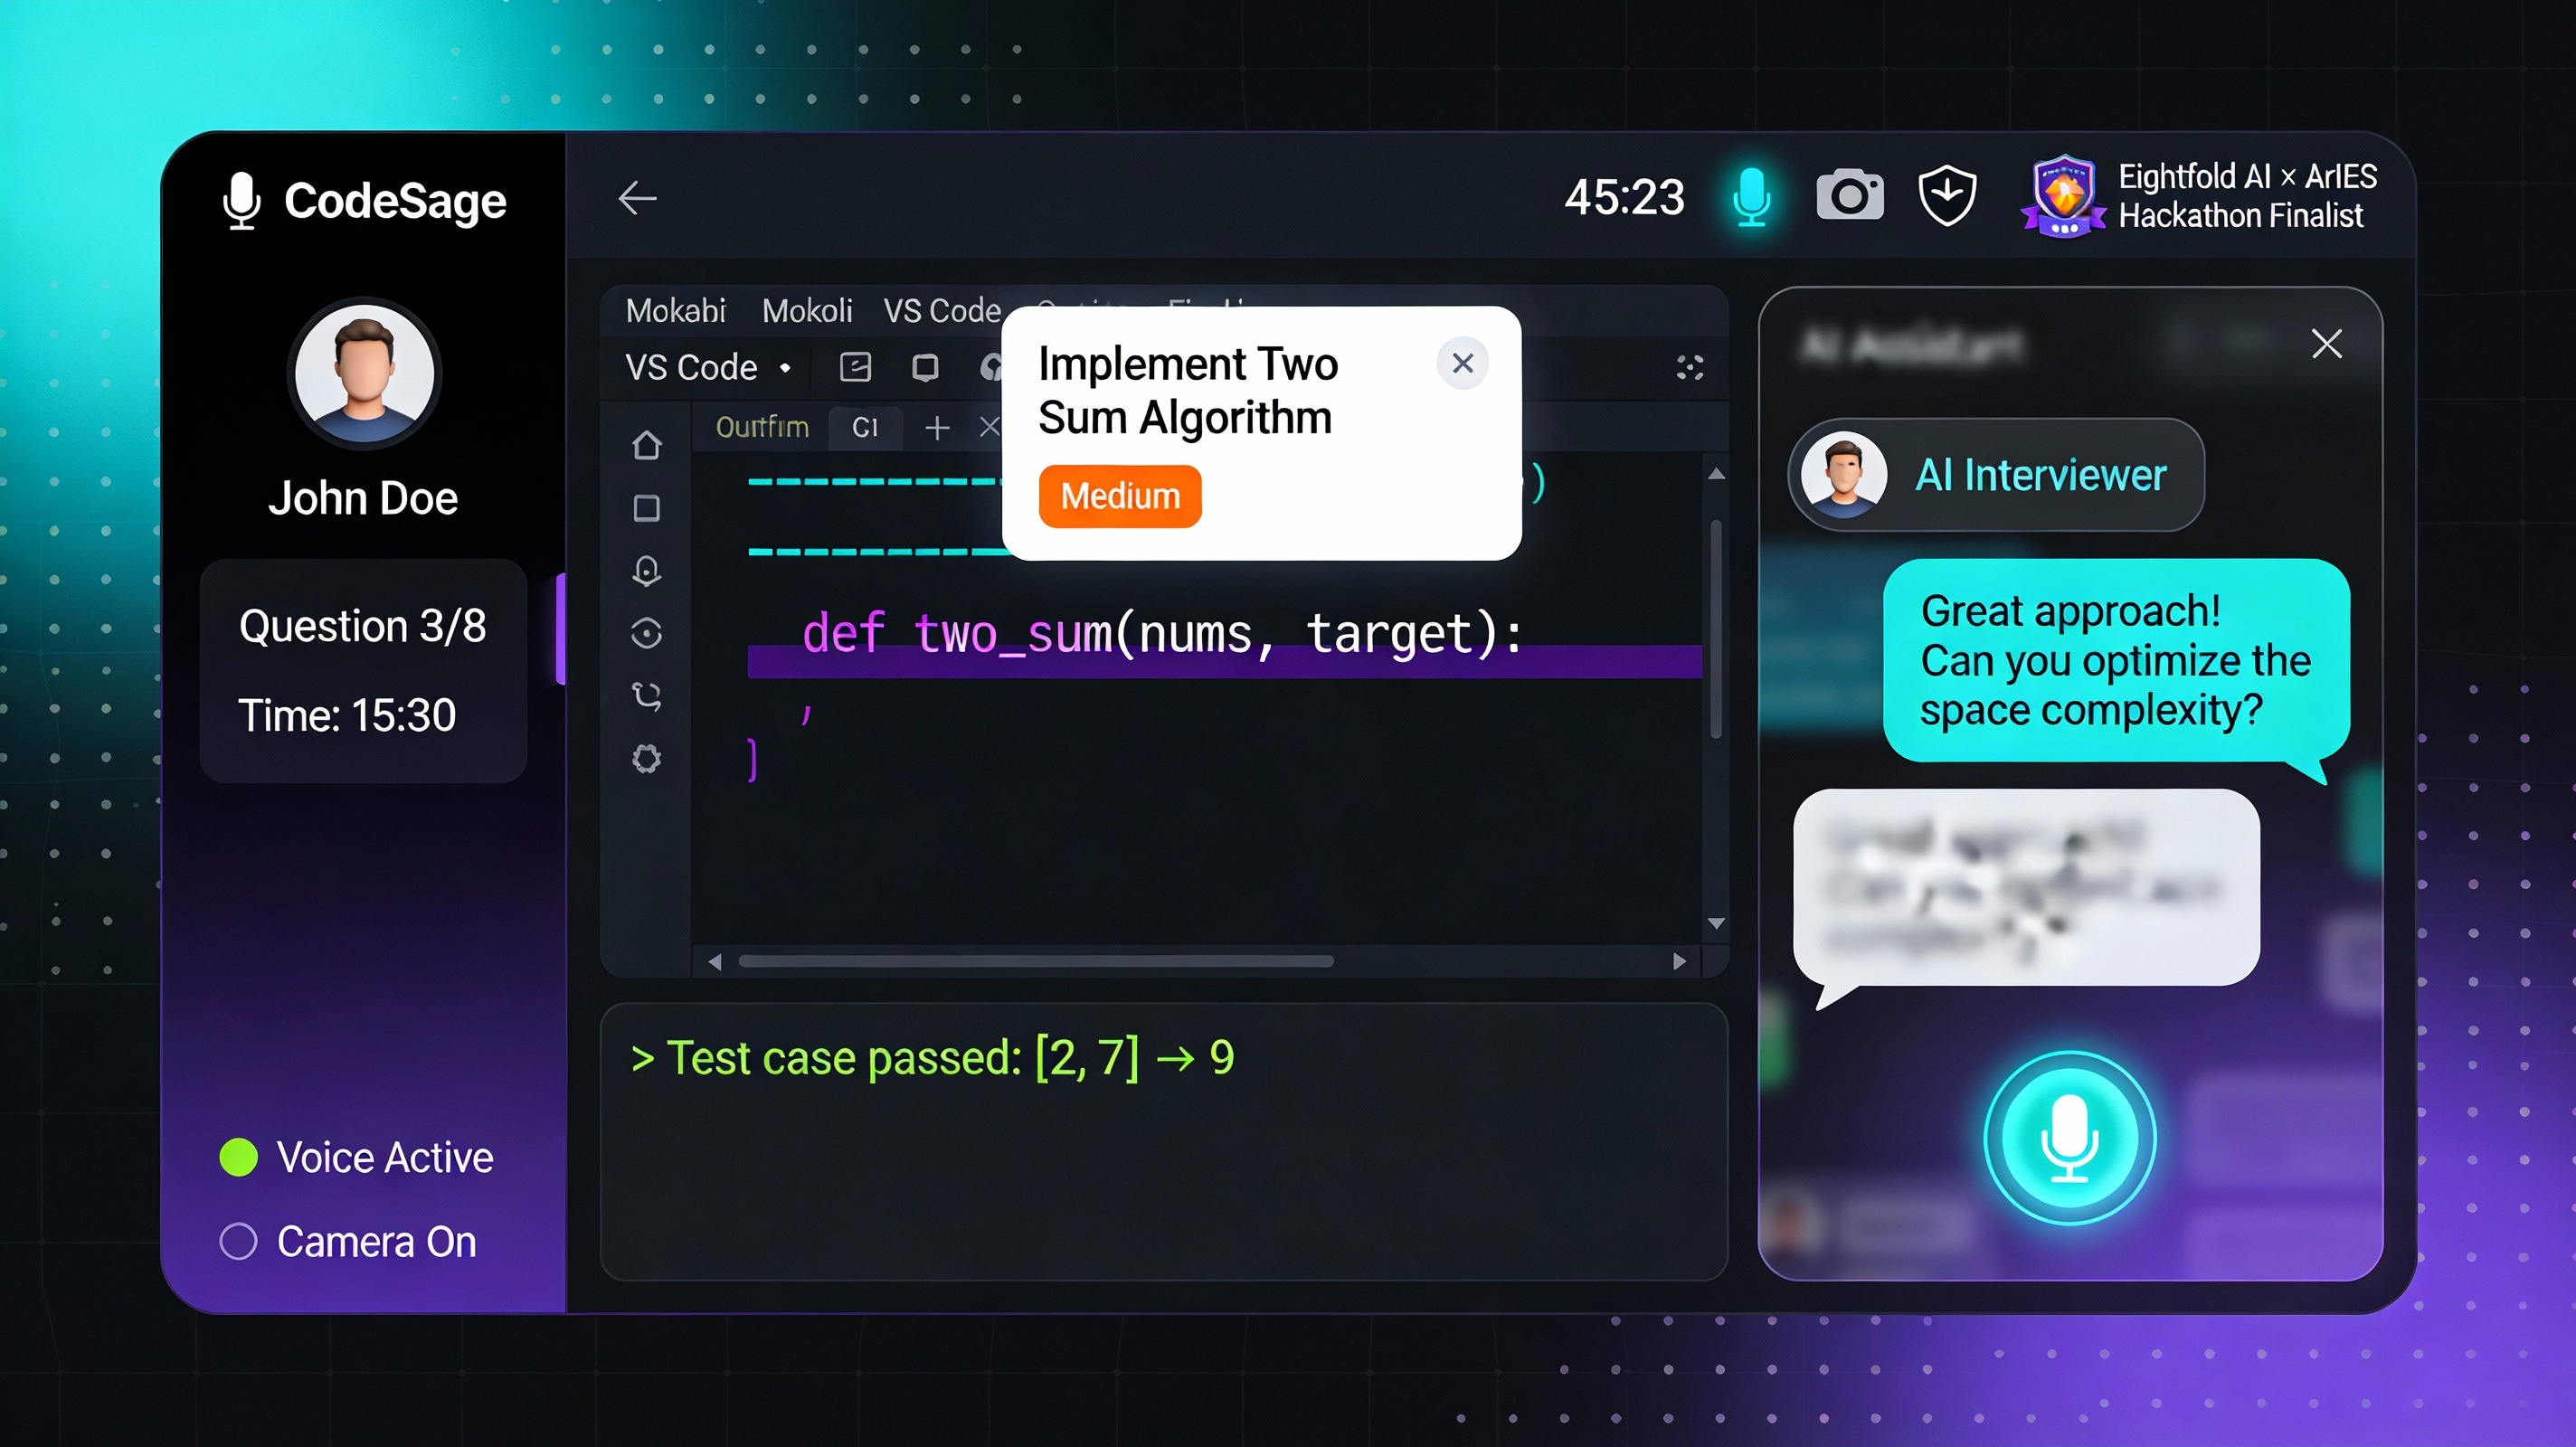Click the gear icon in editor sidebar
The height and width of the screenshot is (1447, 2576).
click(x=647, y=759)
